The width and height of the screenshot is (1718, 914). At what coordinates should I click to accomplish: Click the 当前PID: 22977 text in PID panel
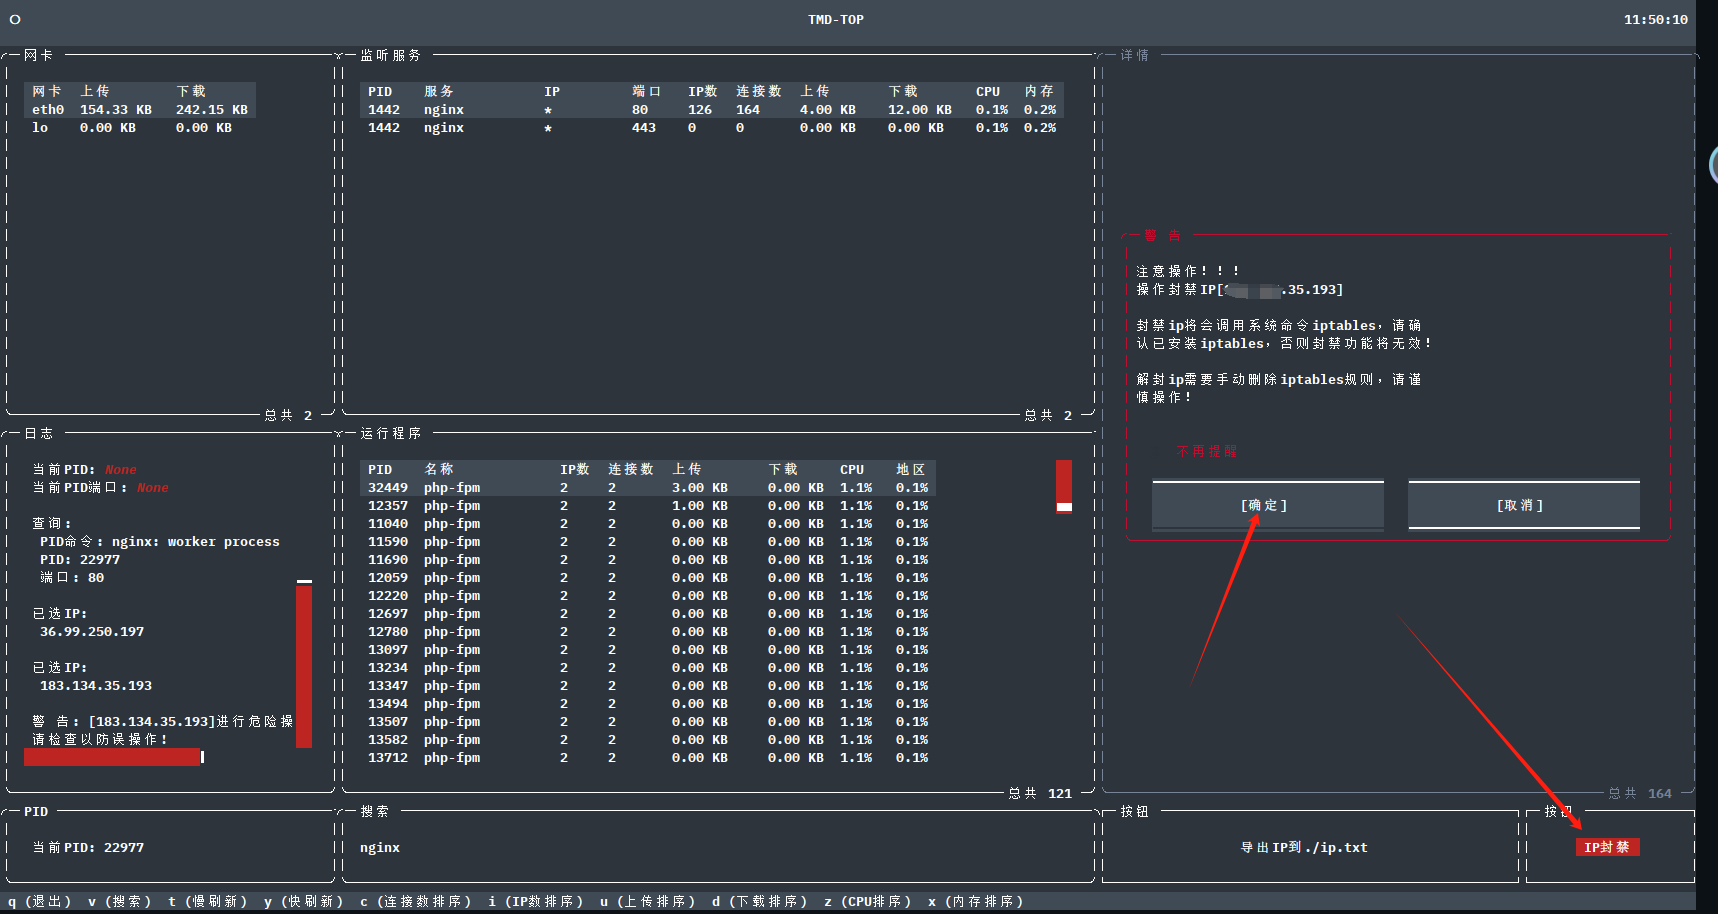pos(88,848)
